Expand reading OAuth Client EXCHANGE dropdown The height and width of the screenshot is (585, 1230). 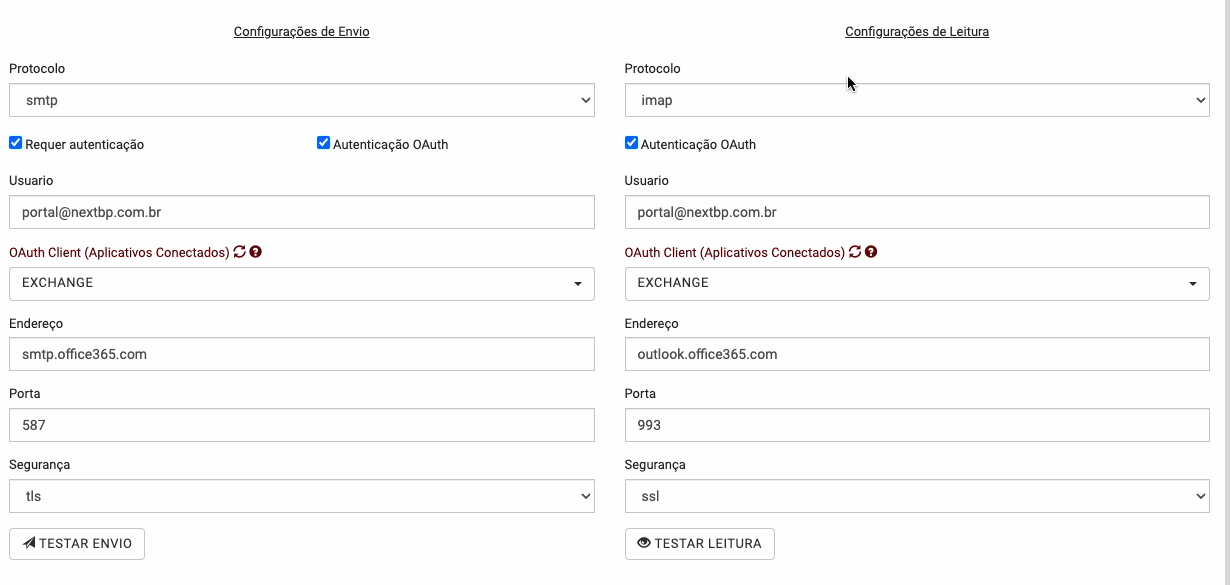916,283
